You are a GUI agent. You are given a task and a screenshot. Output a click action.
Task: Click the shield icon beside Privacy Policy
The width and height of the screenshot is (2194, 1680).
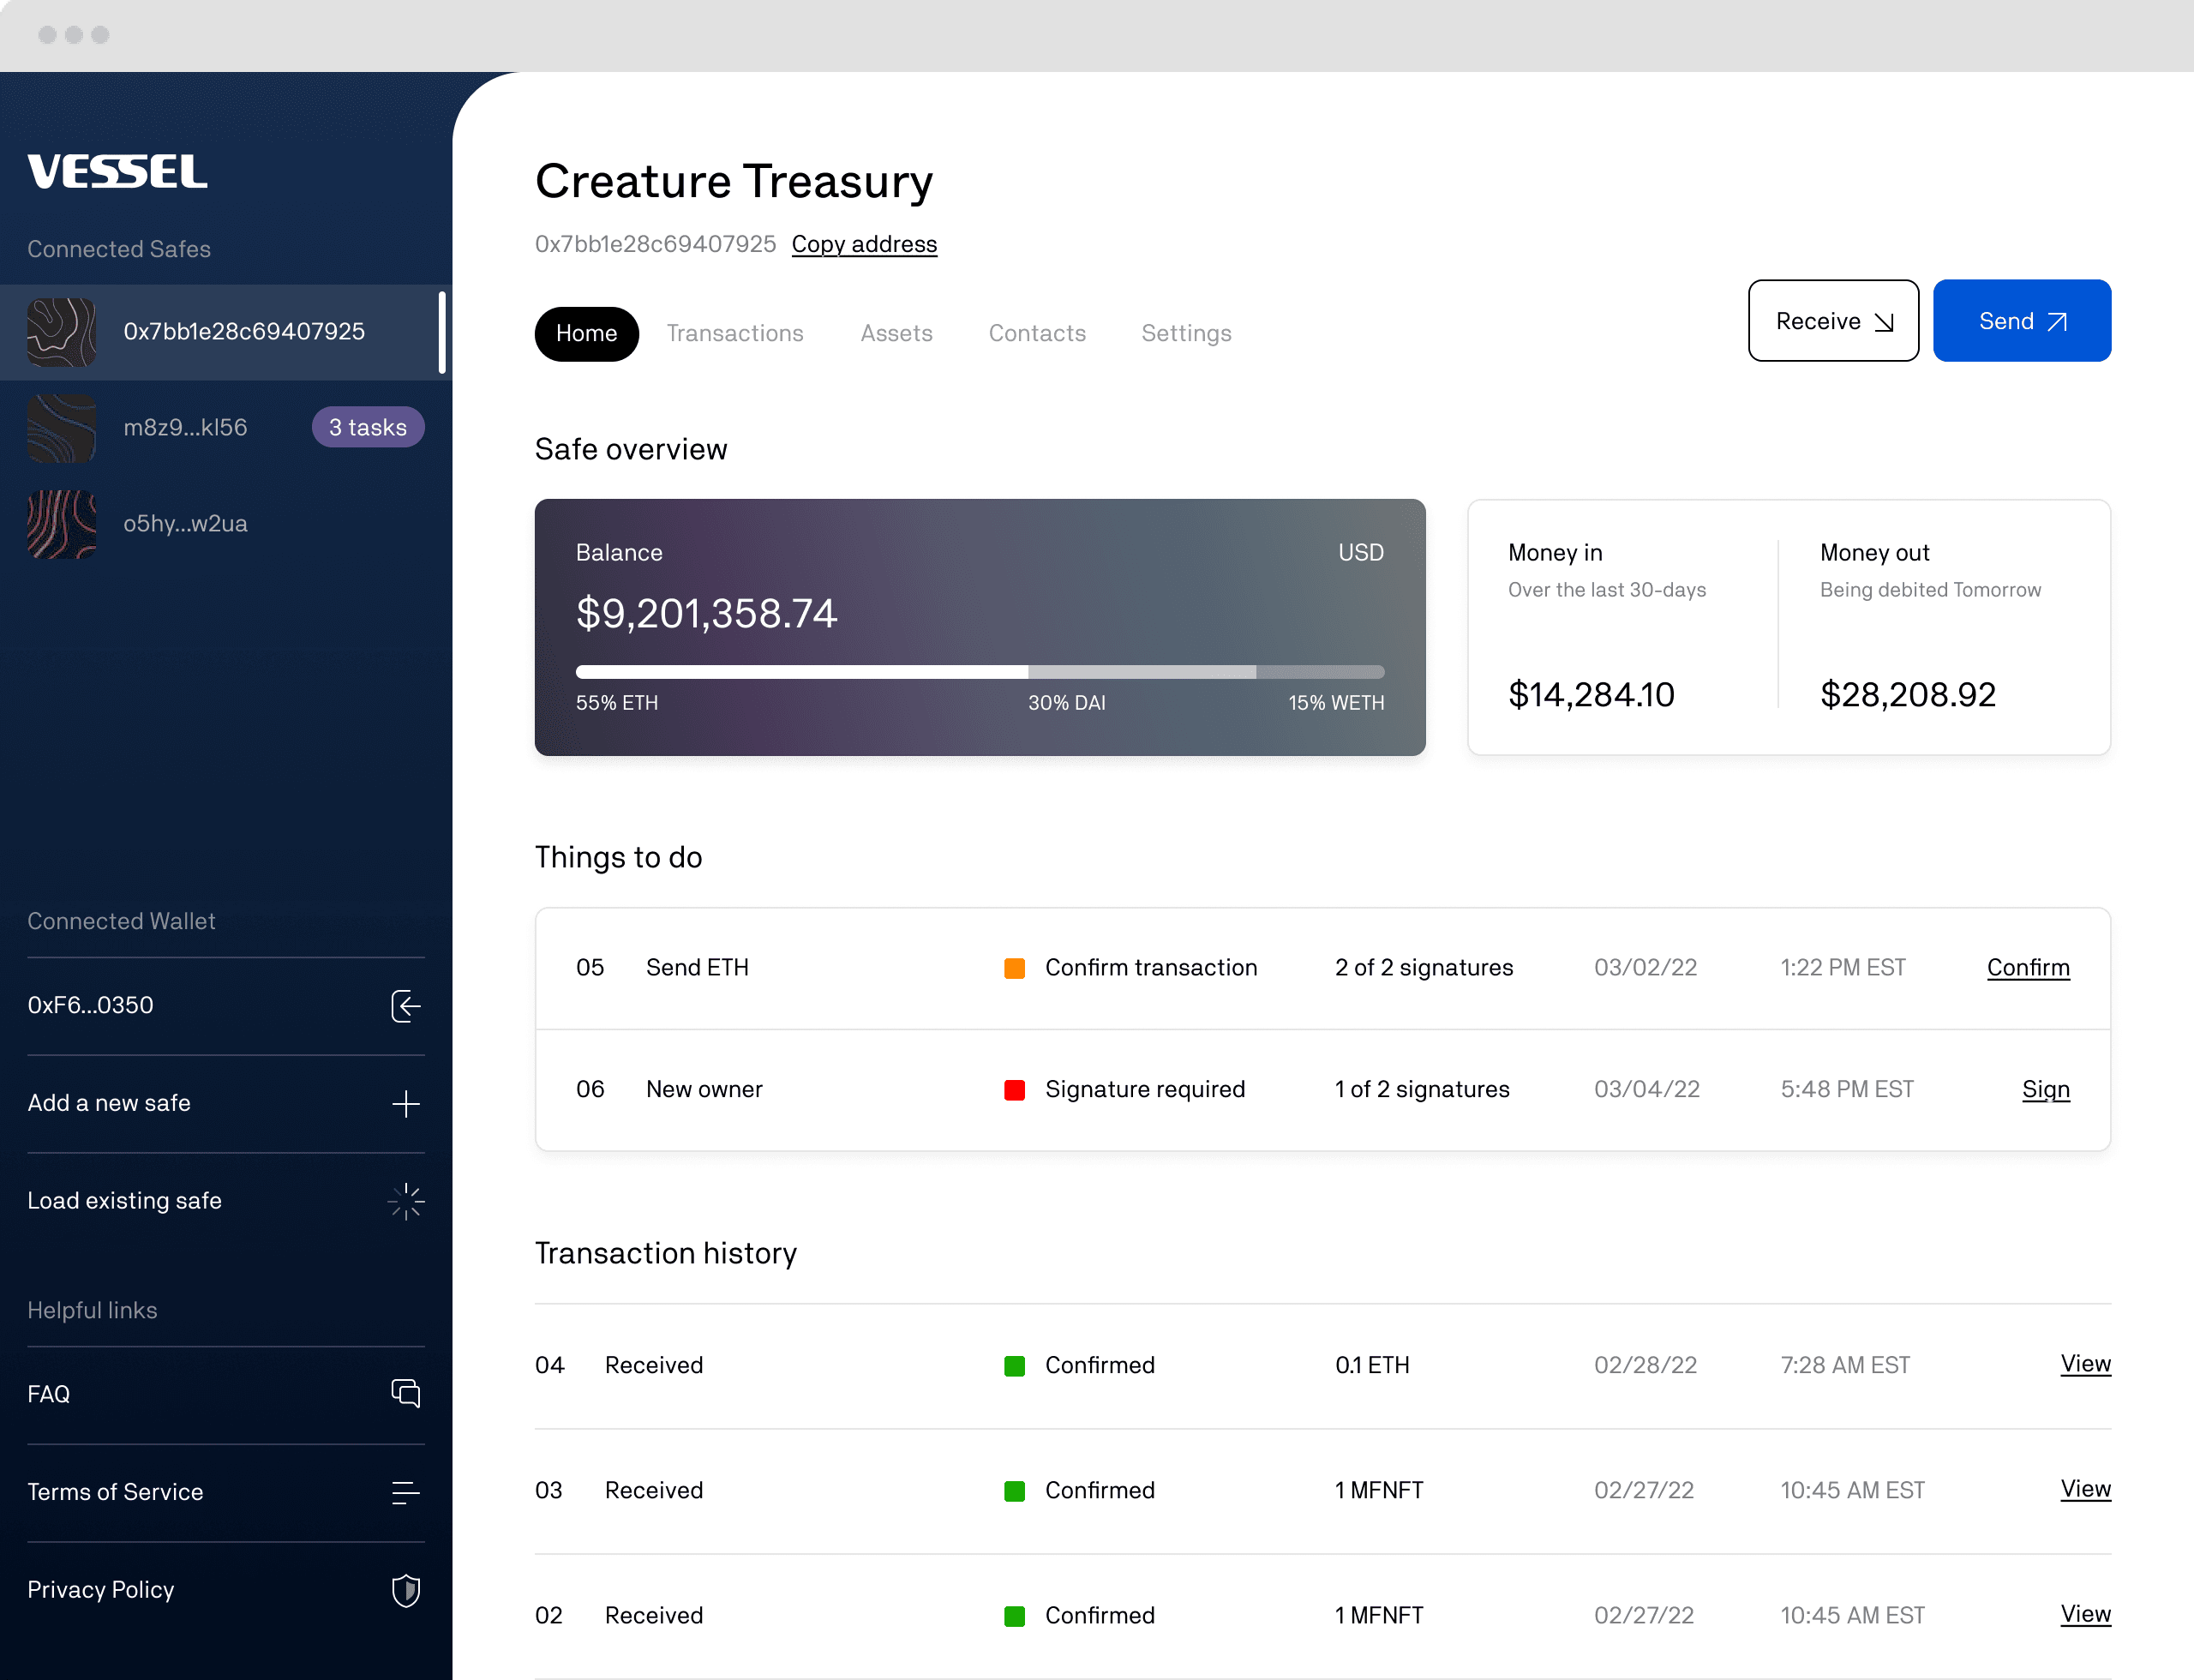pyautogui.click(x=405, y=1590)
